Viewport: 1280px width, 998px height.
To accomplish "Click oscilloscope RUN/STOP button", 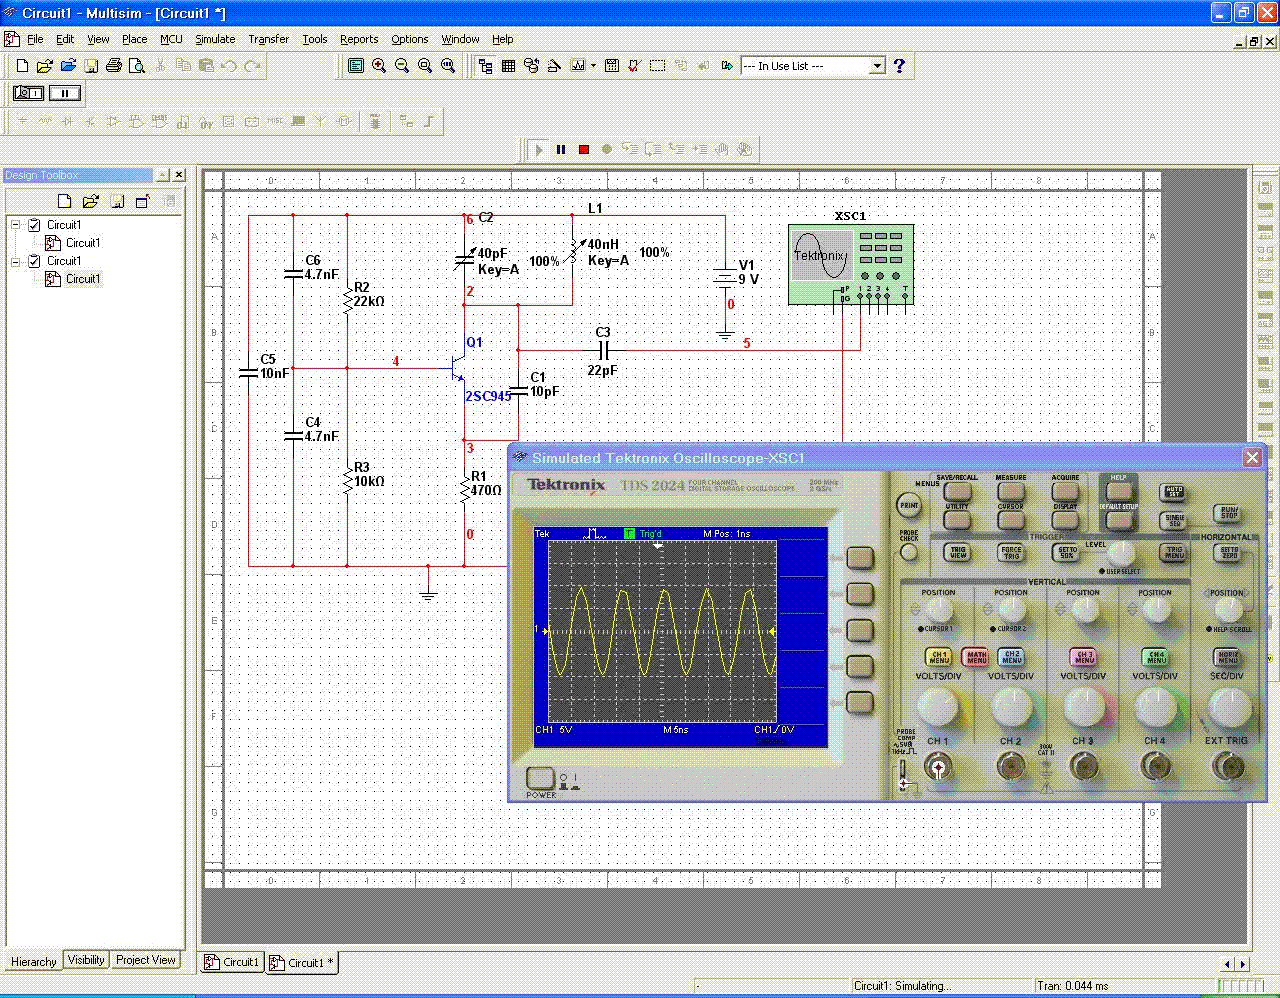I will click(1229, 512).
